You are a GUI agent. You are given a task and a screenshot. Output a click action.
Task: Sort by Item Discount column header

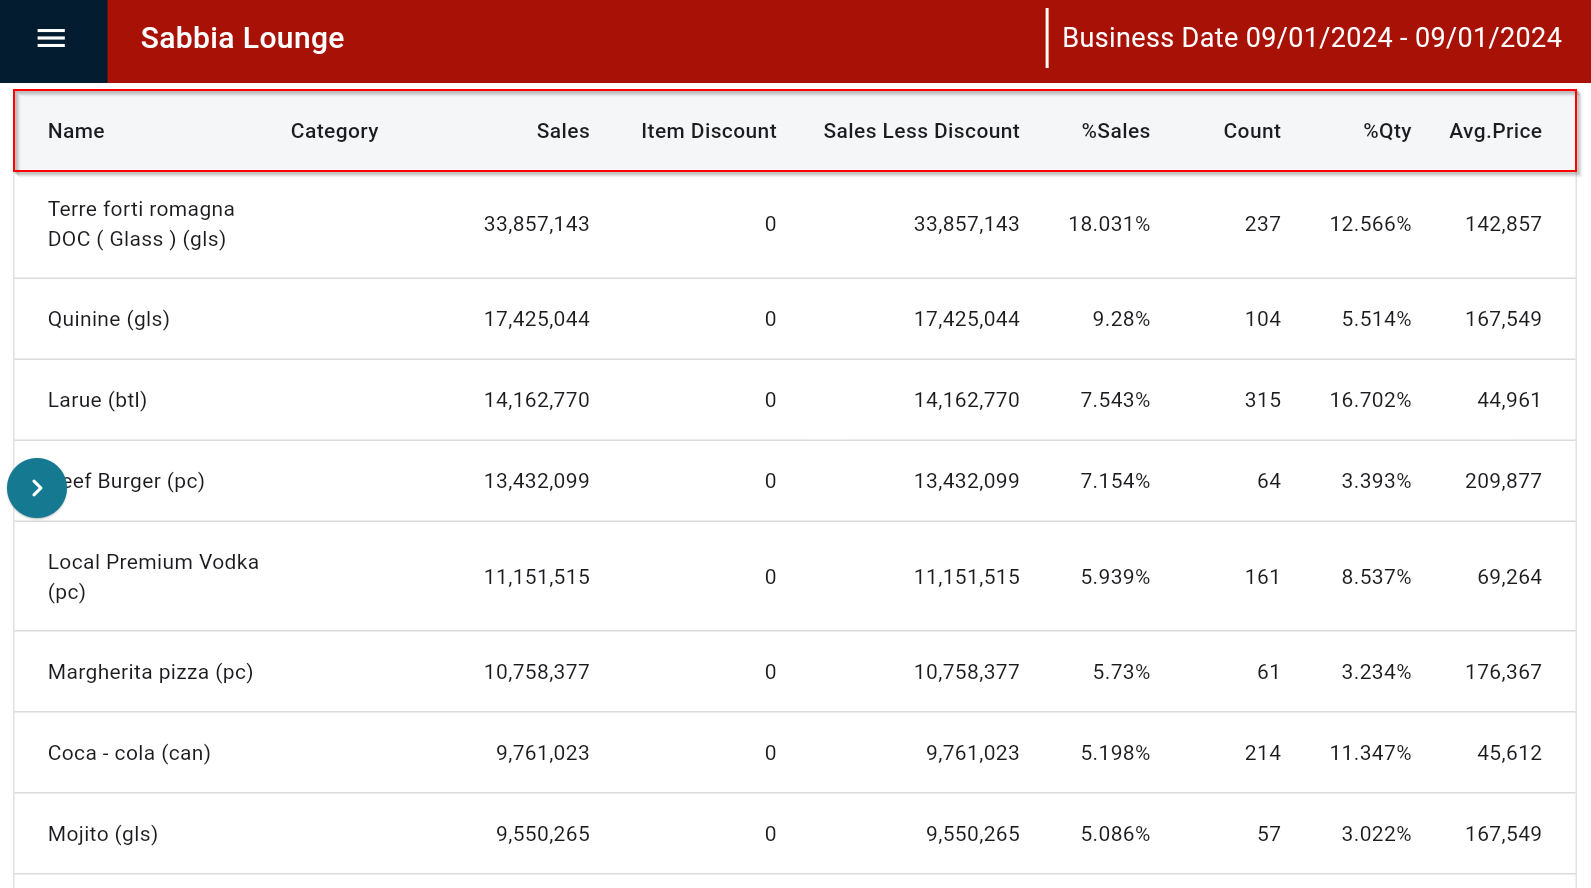click(708, 131)
